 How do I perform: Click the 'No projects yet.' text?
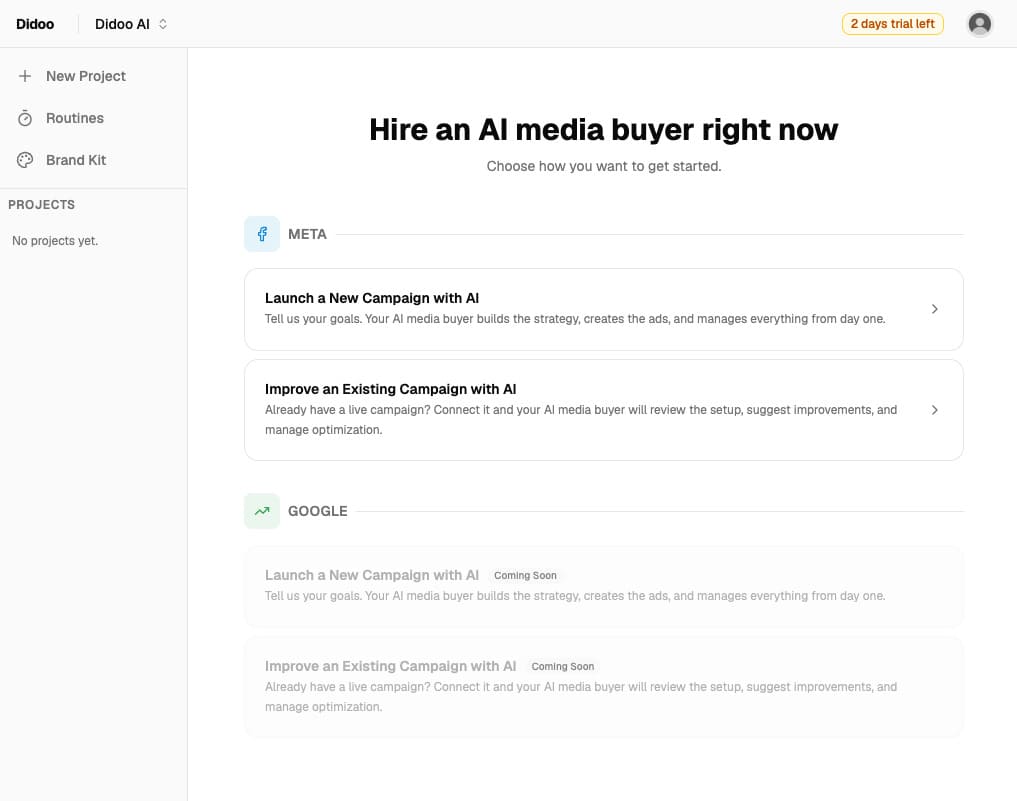click(55, 241)
